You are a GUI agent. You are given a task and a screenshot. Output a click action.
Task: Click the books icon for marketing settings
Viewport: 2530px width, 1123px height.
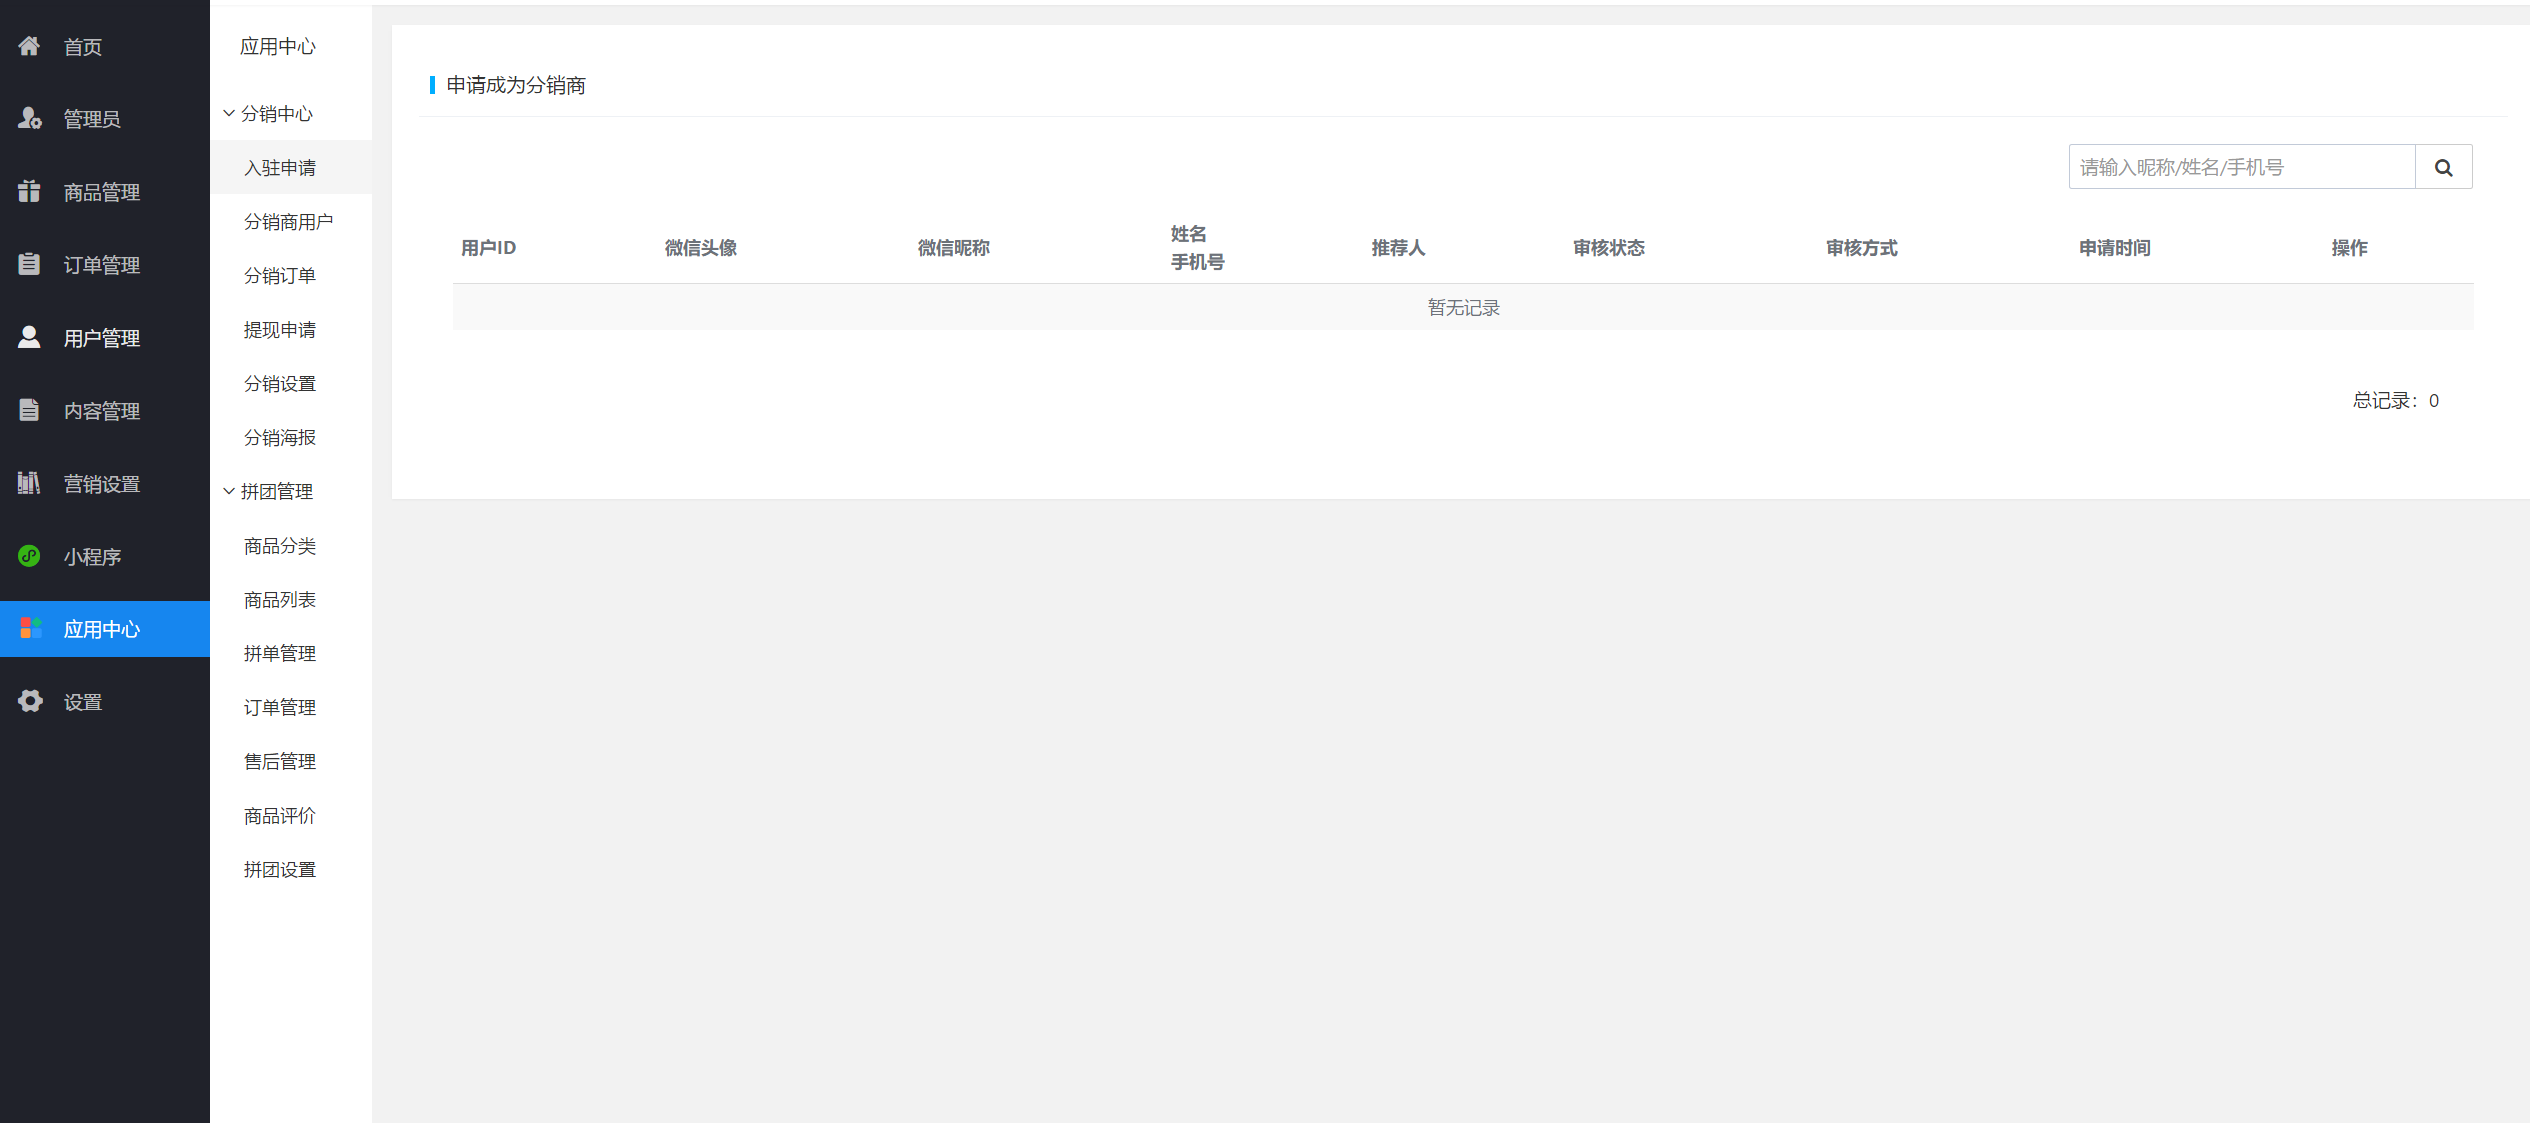[29, 483]
